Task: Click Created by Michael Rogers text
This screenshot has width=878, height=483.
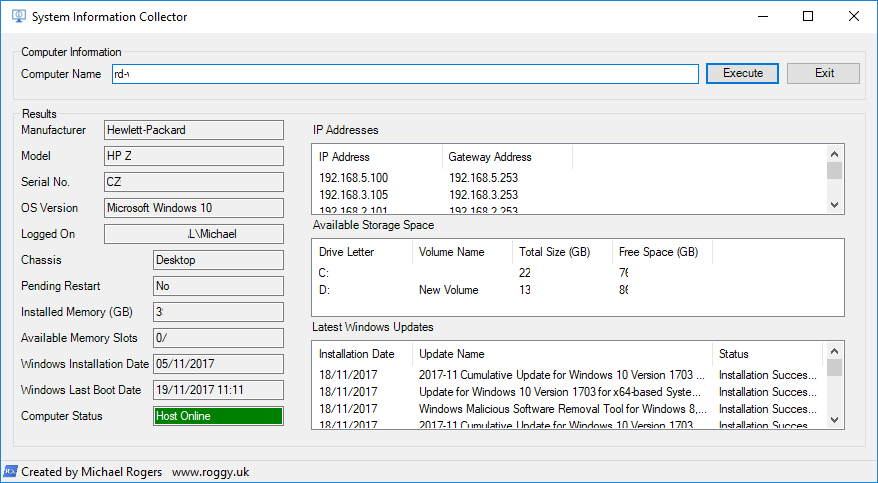Action: click(91, 472)
